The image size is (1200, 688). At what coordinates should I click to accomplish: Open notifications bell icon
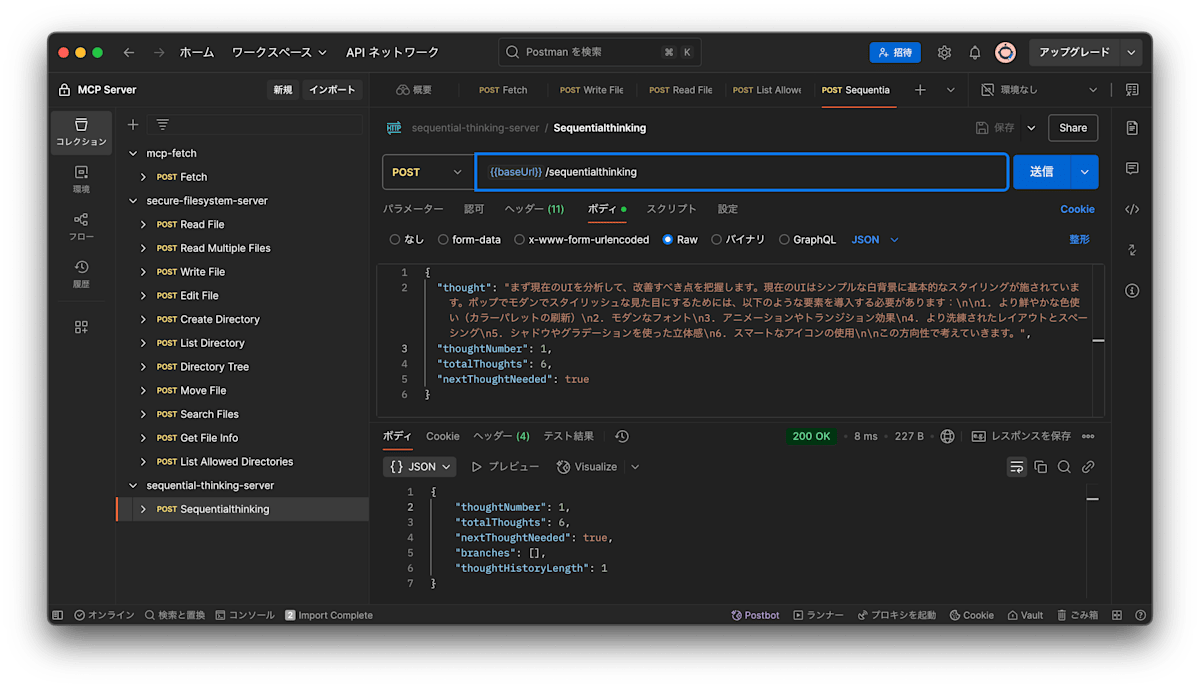[x=975, y=52]
